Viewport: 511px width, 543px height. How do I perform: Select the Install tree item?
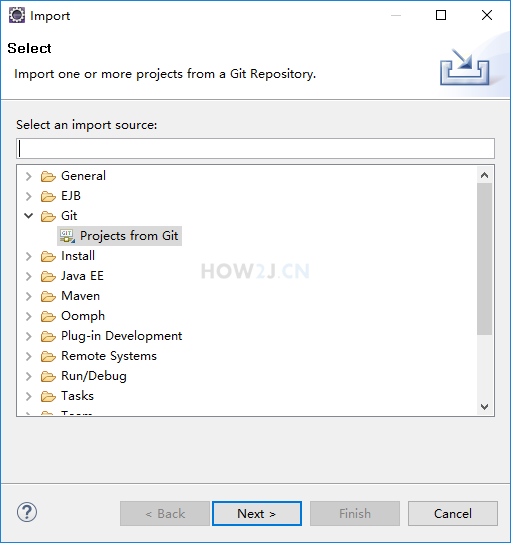coord(78,256)
